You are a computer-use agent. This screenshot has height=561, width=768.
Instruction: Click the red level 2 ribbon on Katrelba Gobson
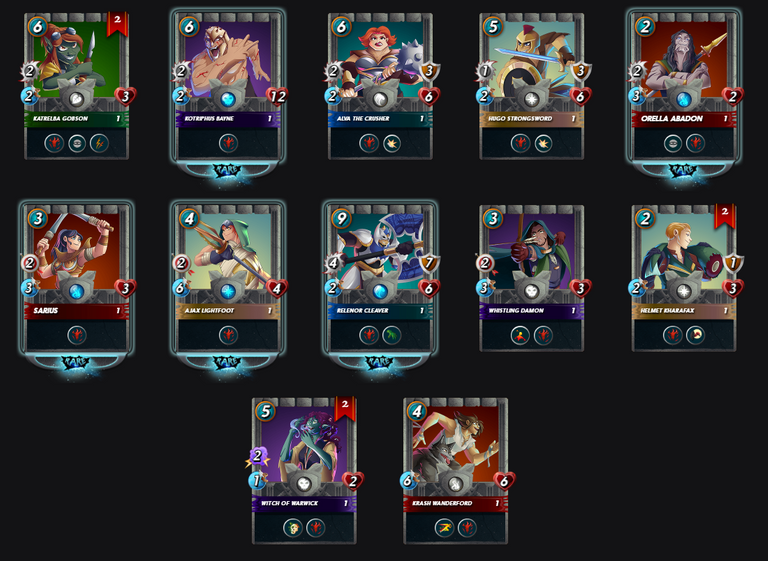(x=117, y=24)
